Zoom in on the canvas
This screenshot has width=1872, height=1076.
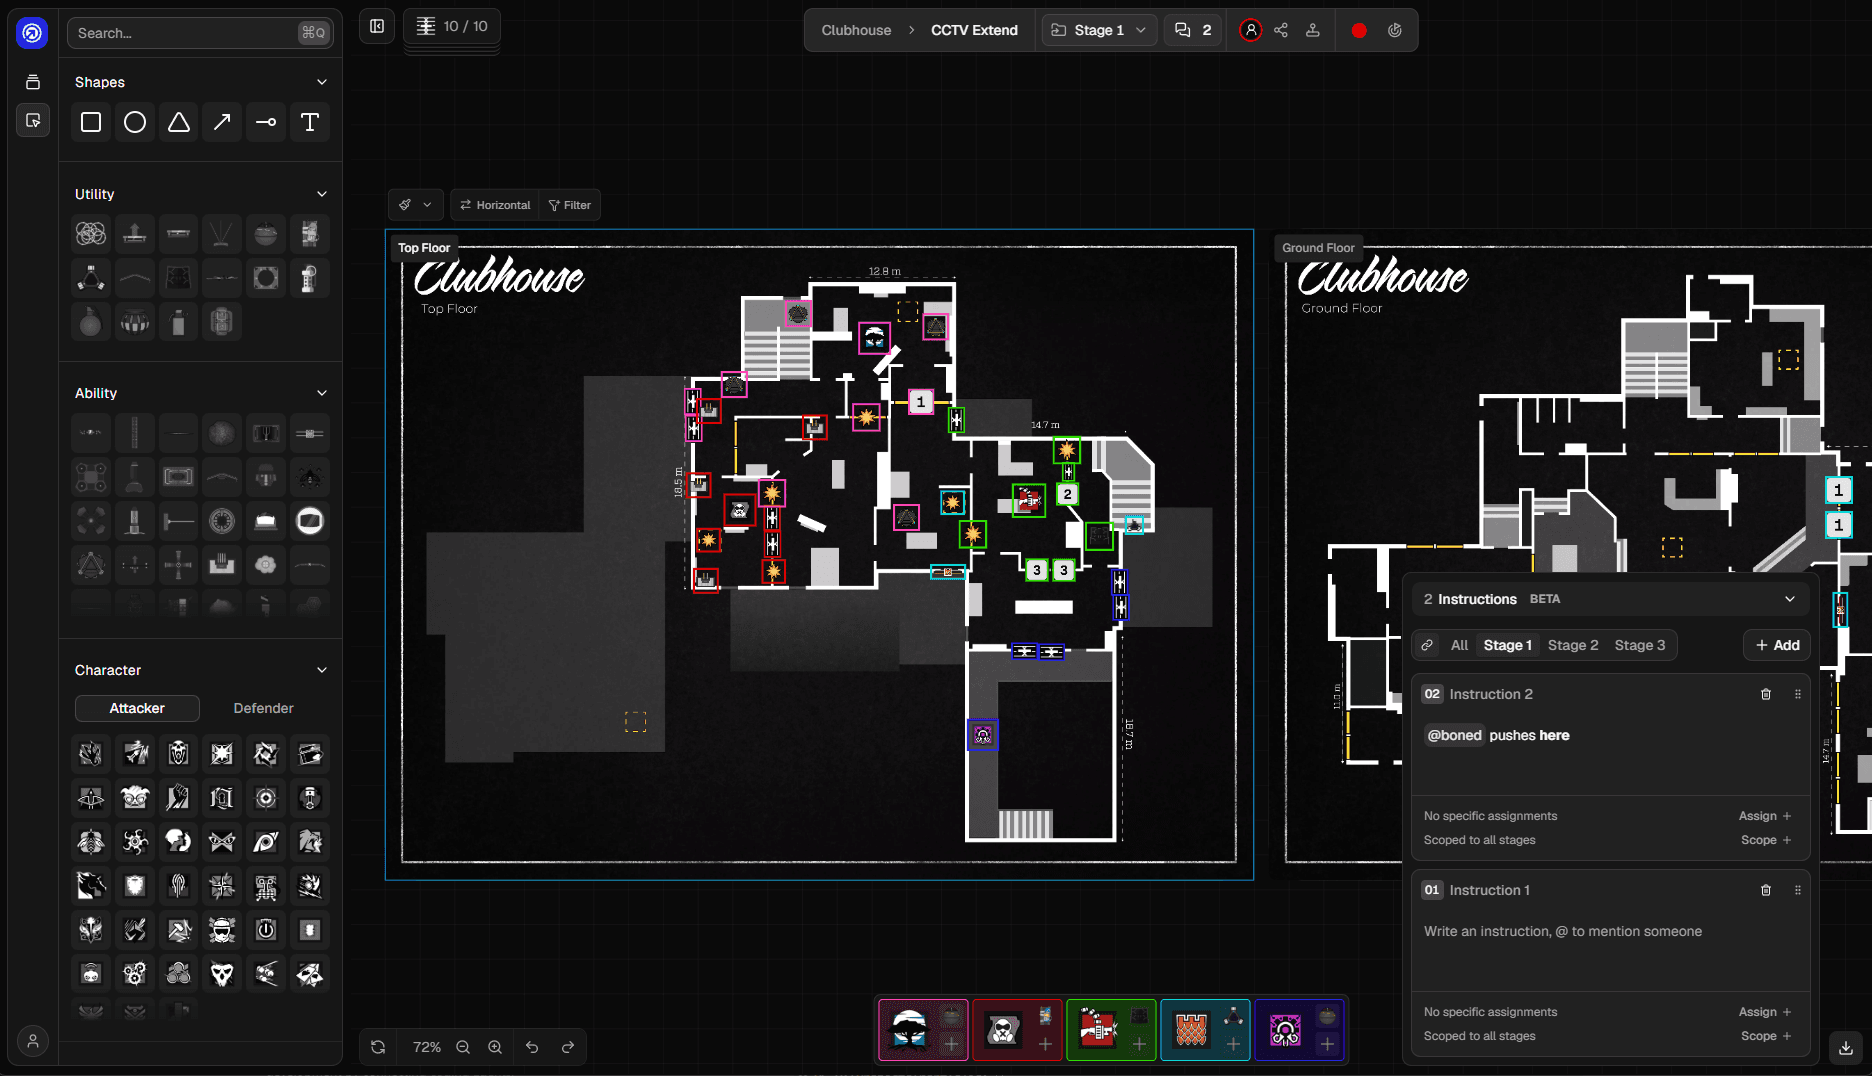coord(495,1047)
